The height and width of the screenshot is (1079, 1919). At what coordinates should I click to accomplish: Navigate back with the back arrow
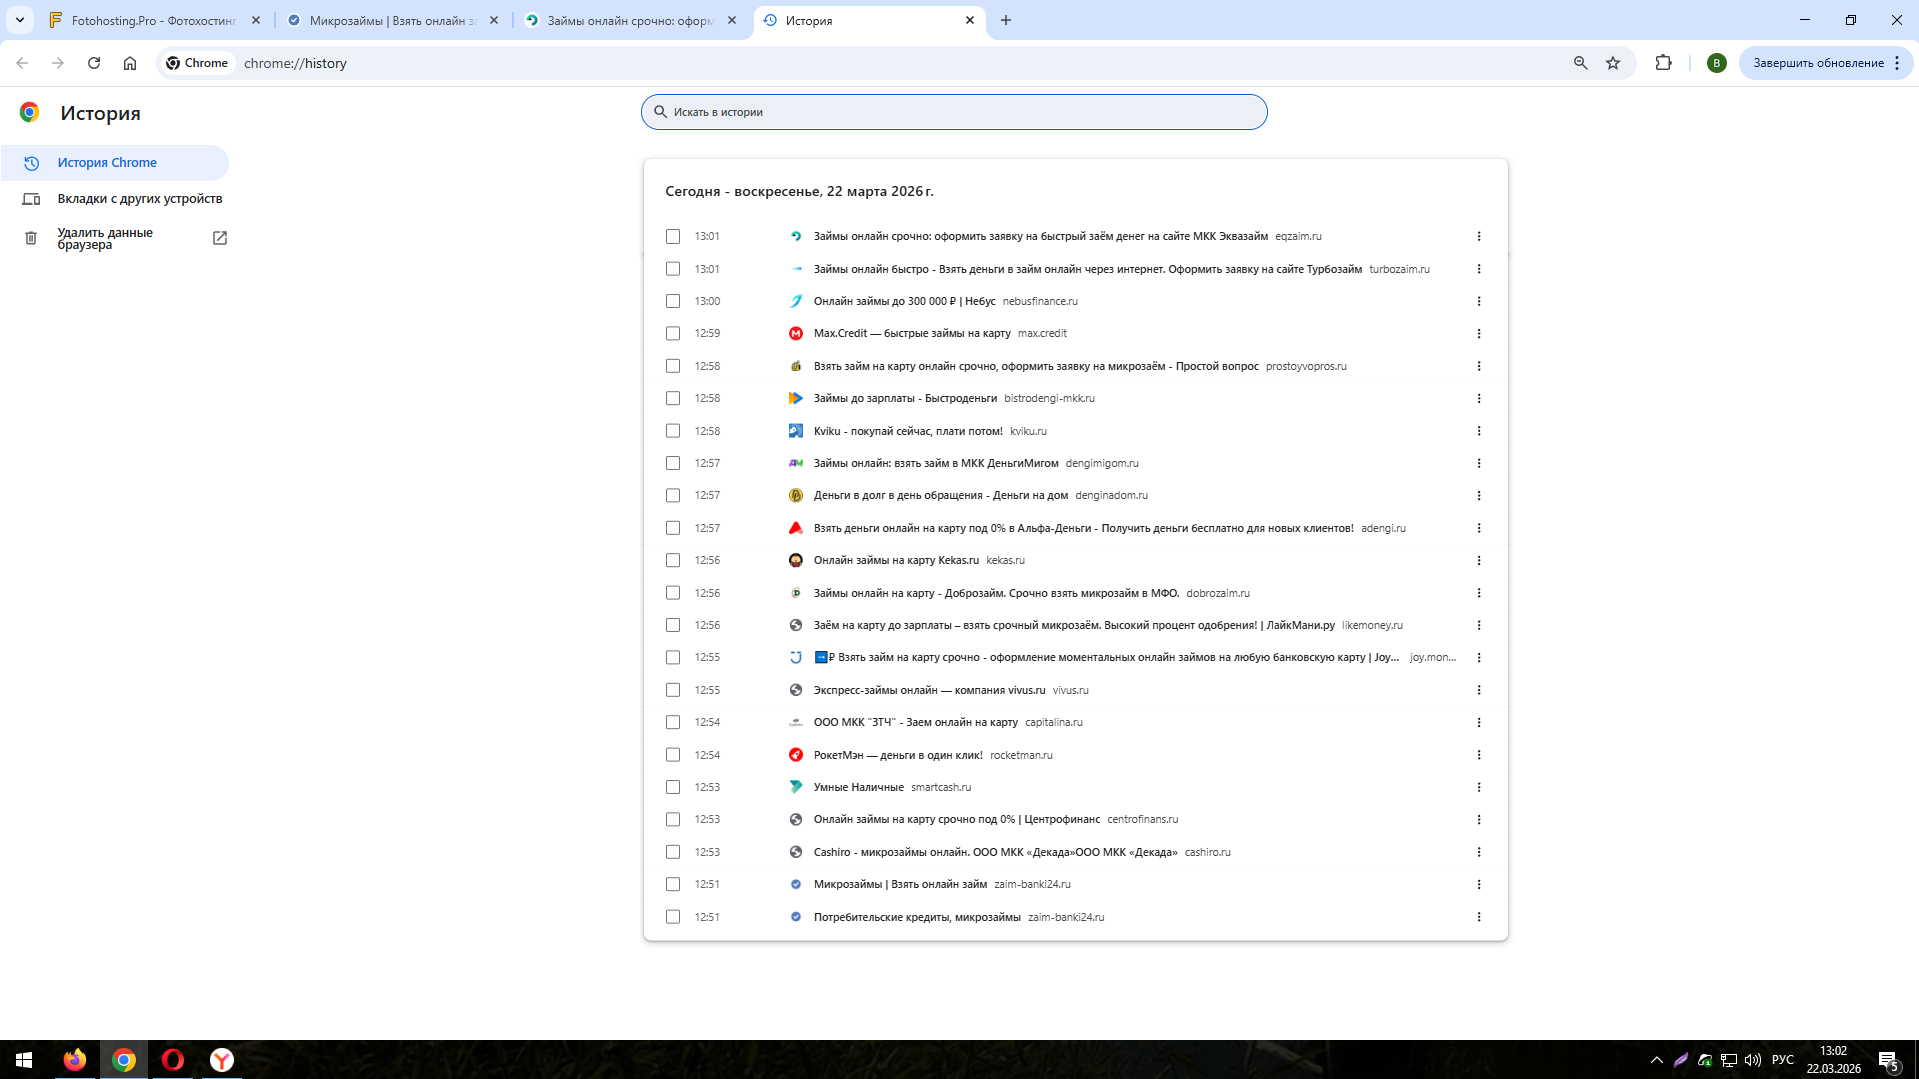point(22,63)
